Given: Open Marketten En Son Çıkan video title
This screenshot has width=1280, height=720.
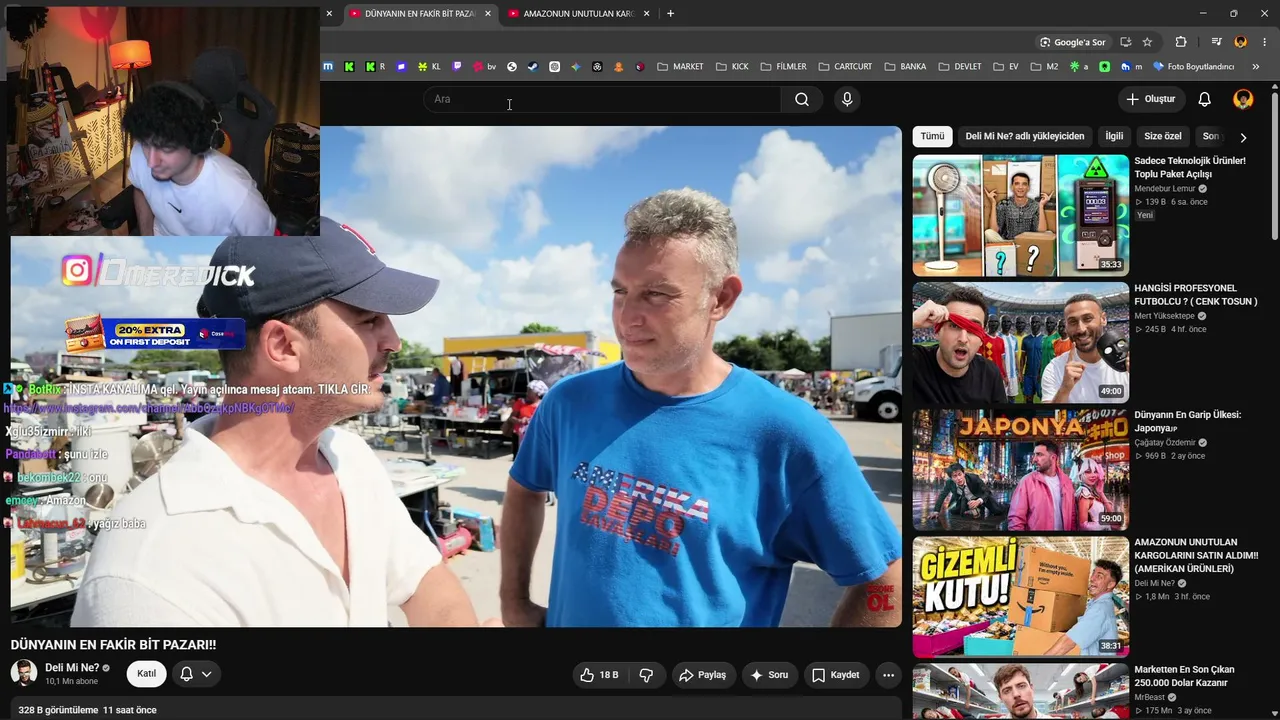Looking at the screenshot, I should pyautogui.click(x=1184, y=676).
